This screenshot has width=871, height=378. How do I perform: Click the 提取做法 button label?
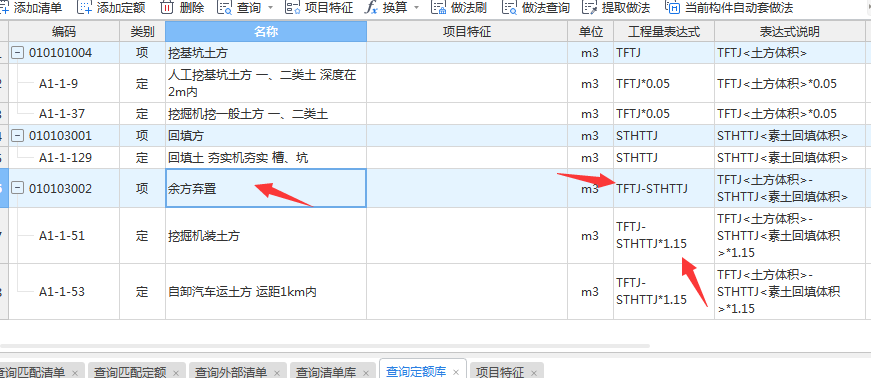tap(626, 8)
